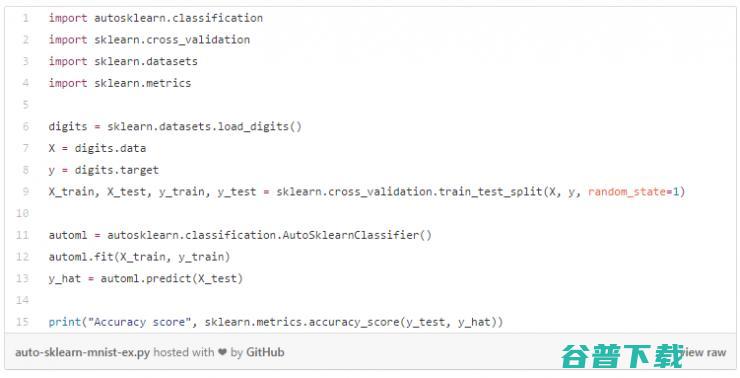Viewport: 740px width, 378px height.
Task: Click the "Accuracy score" string literal
Action: [x=139, y=322]
